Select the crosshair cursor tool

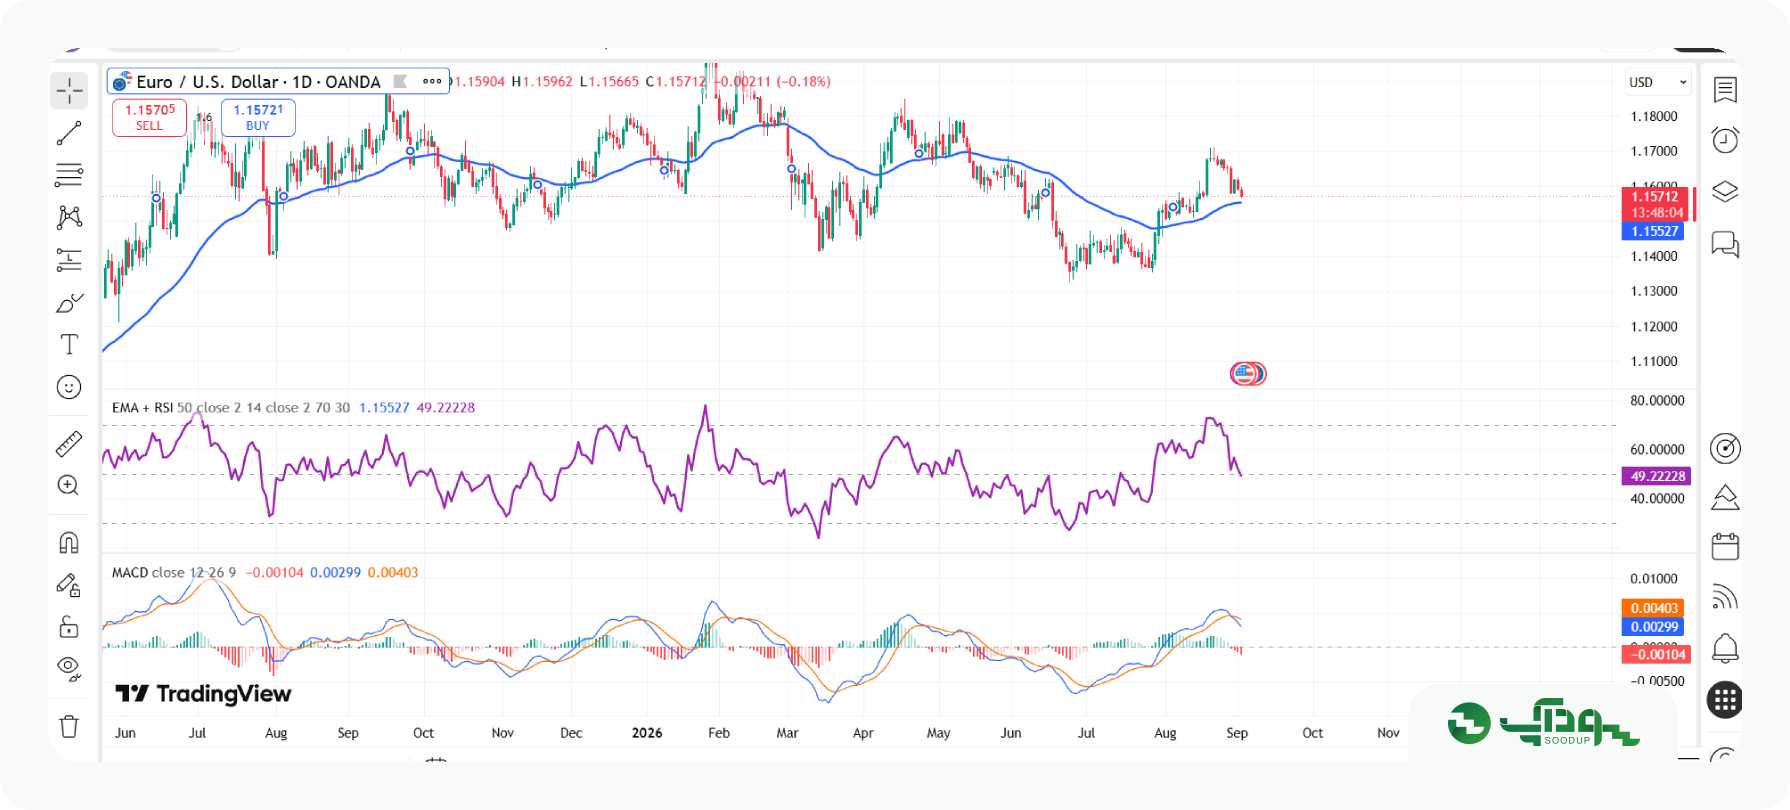pyautogui.click(x=69, y=91)
